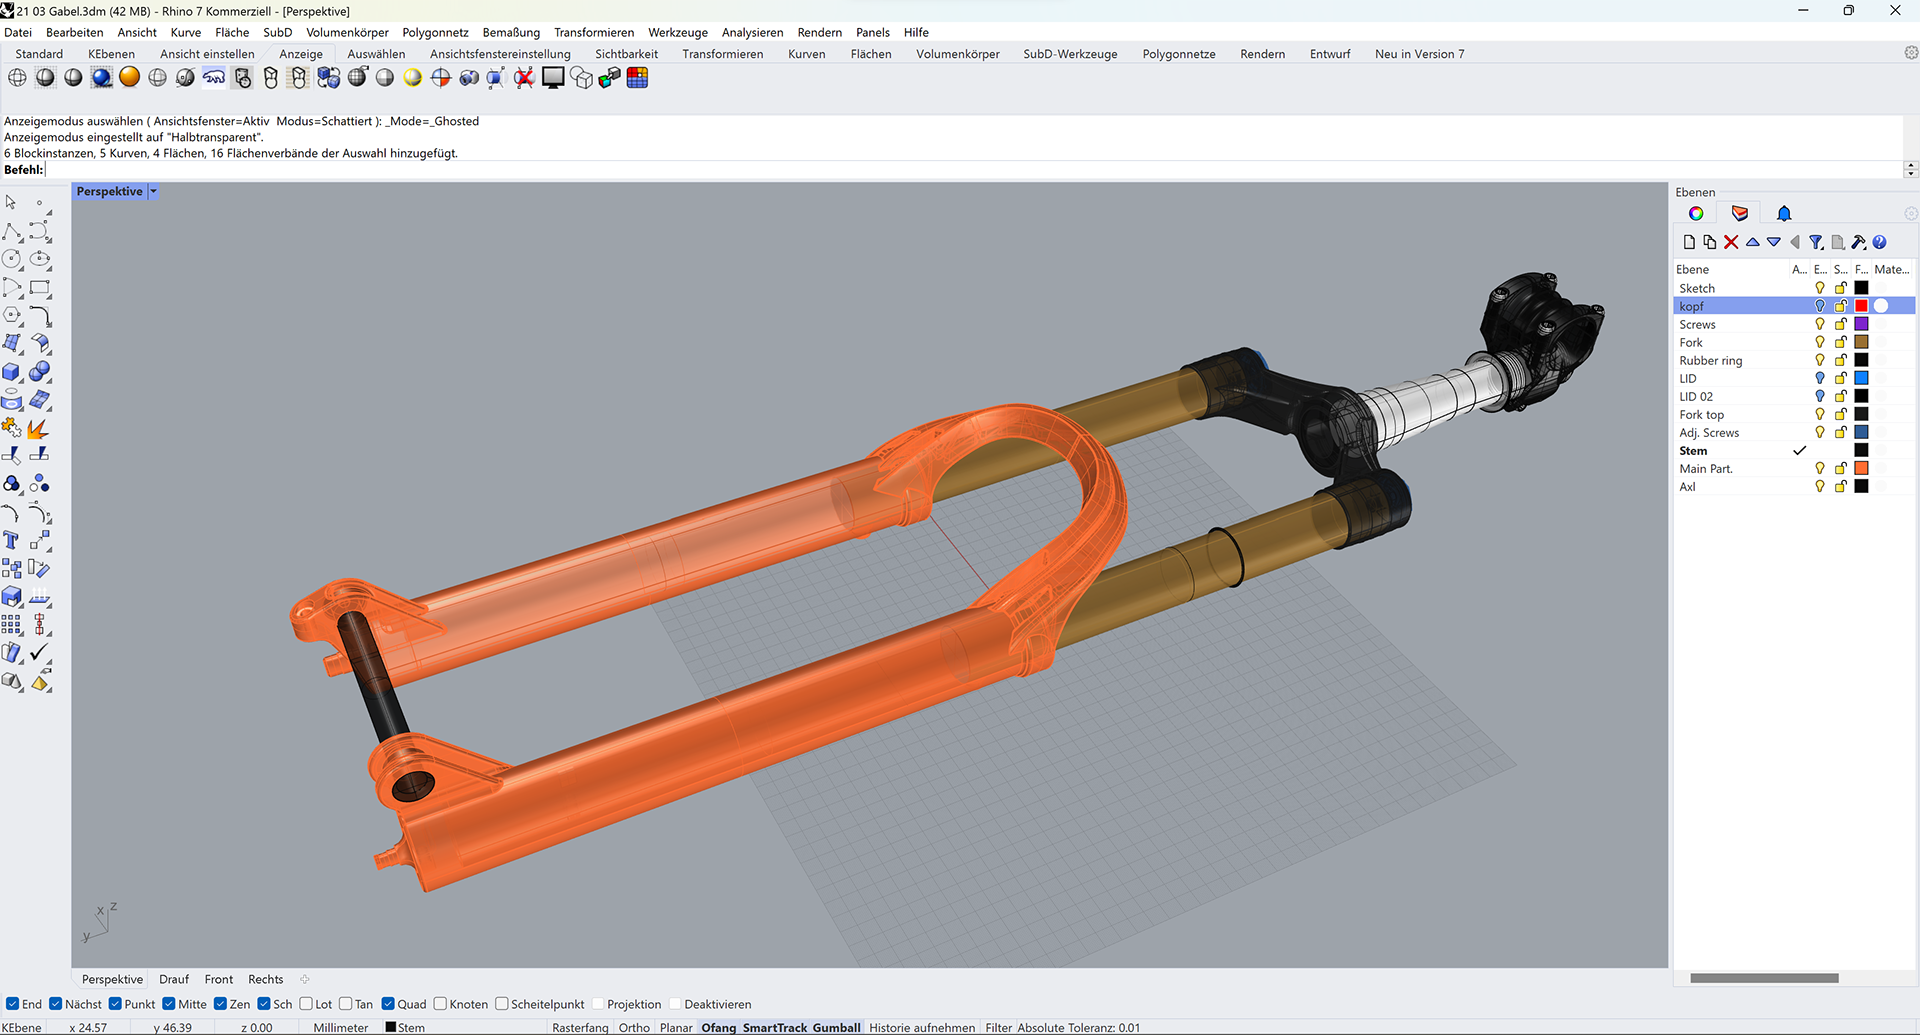Select the Polyline tool in left sidebar
The height and width of the screenshot is (1035, 1920).
(x=12, y=232)
